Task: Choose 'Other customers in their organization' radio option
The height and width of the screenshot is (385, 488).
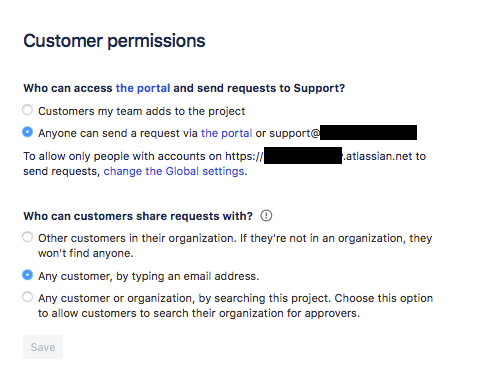Action: (28, 237)
